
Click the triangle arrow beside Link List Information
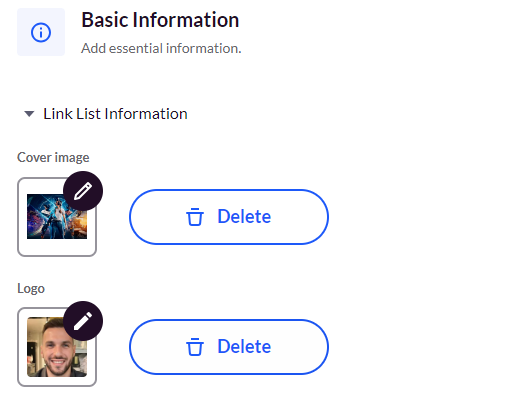pos(29,114)
